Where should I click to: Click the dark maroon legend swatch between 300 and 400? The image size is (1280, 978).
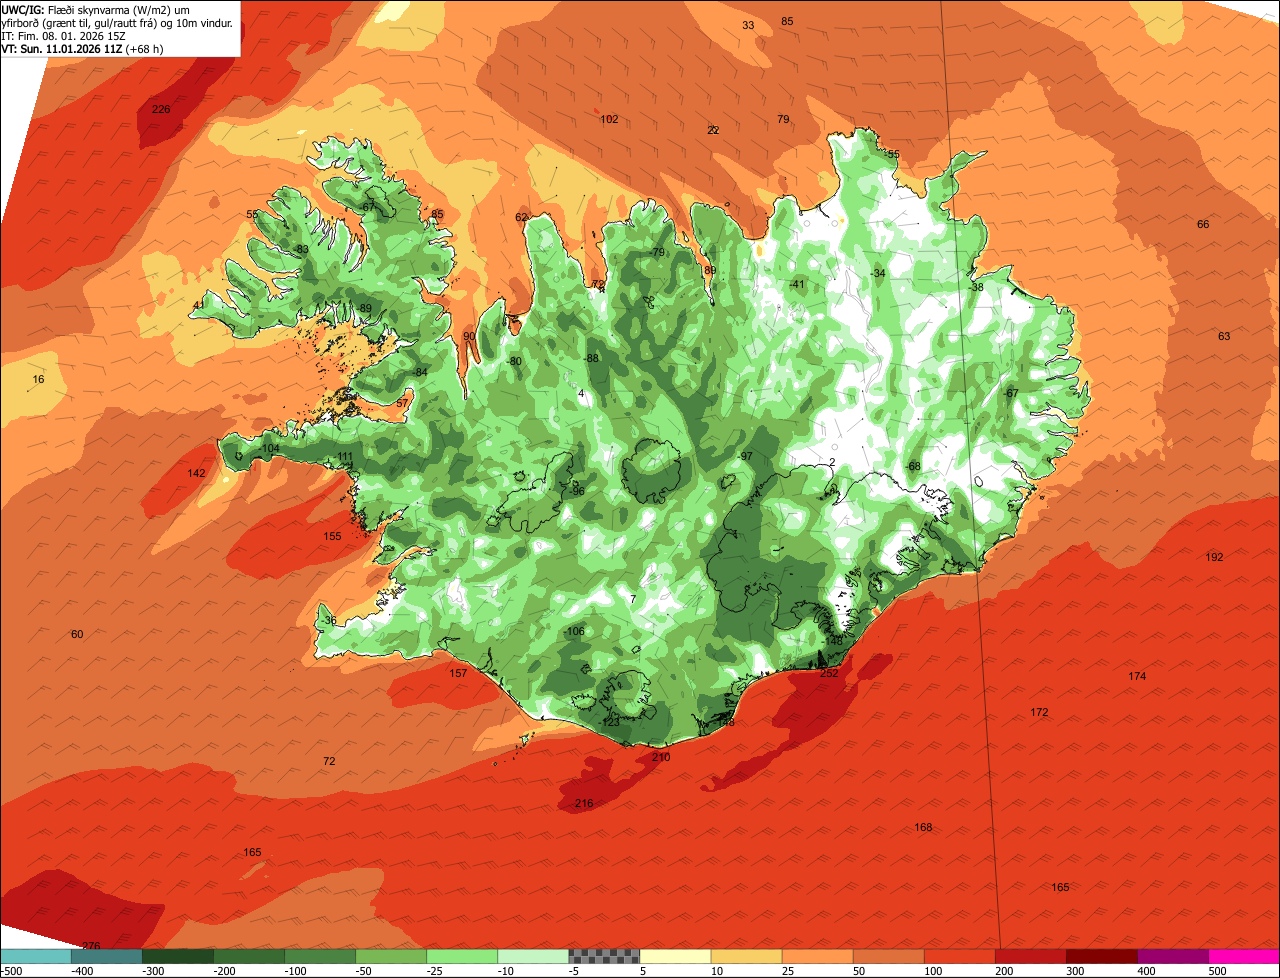tap(1102, 956)
